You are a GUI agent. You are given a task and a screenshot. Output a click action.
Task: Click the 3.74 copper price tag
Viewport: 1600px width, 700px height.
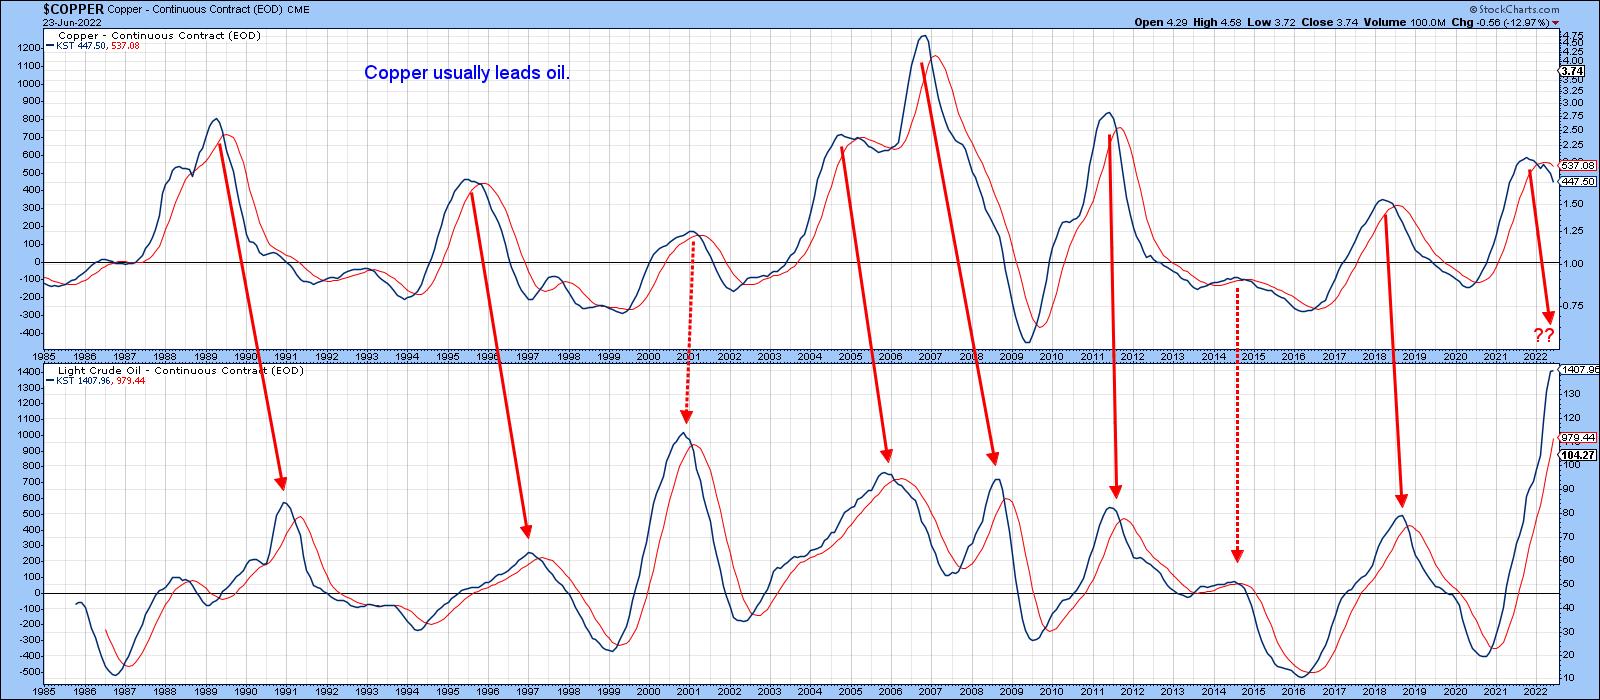(1573, 71)
